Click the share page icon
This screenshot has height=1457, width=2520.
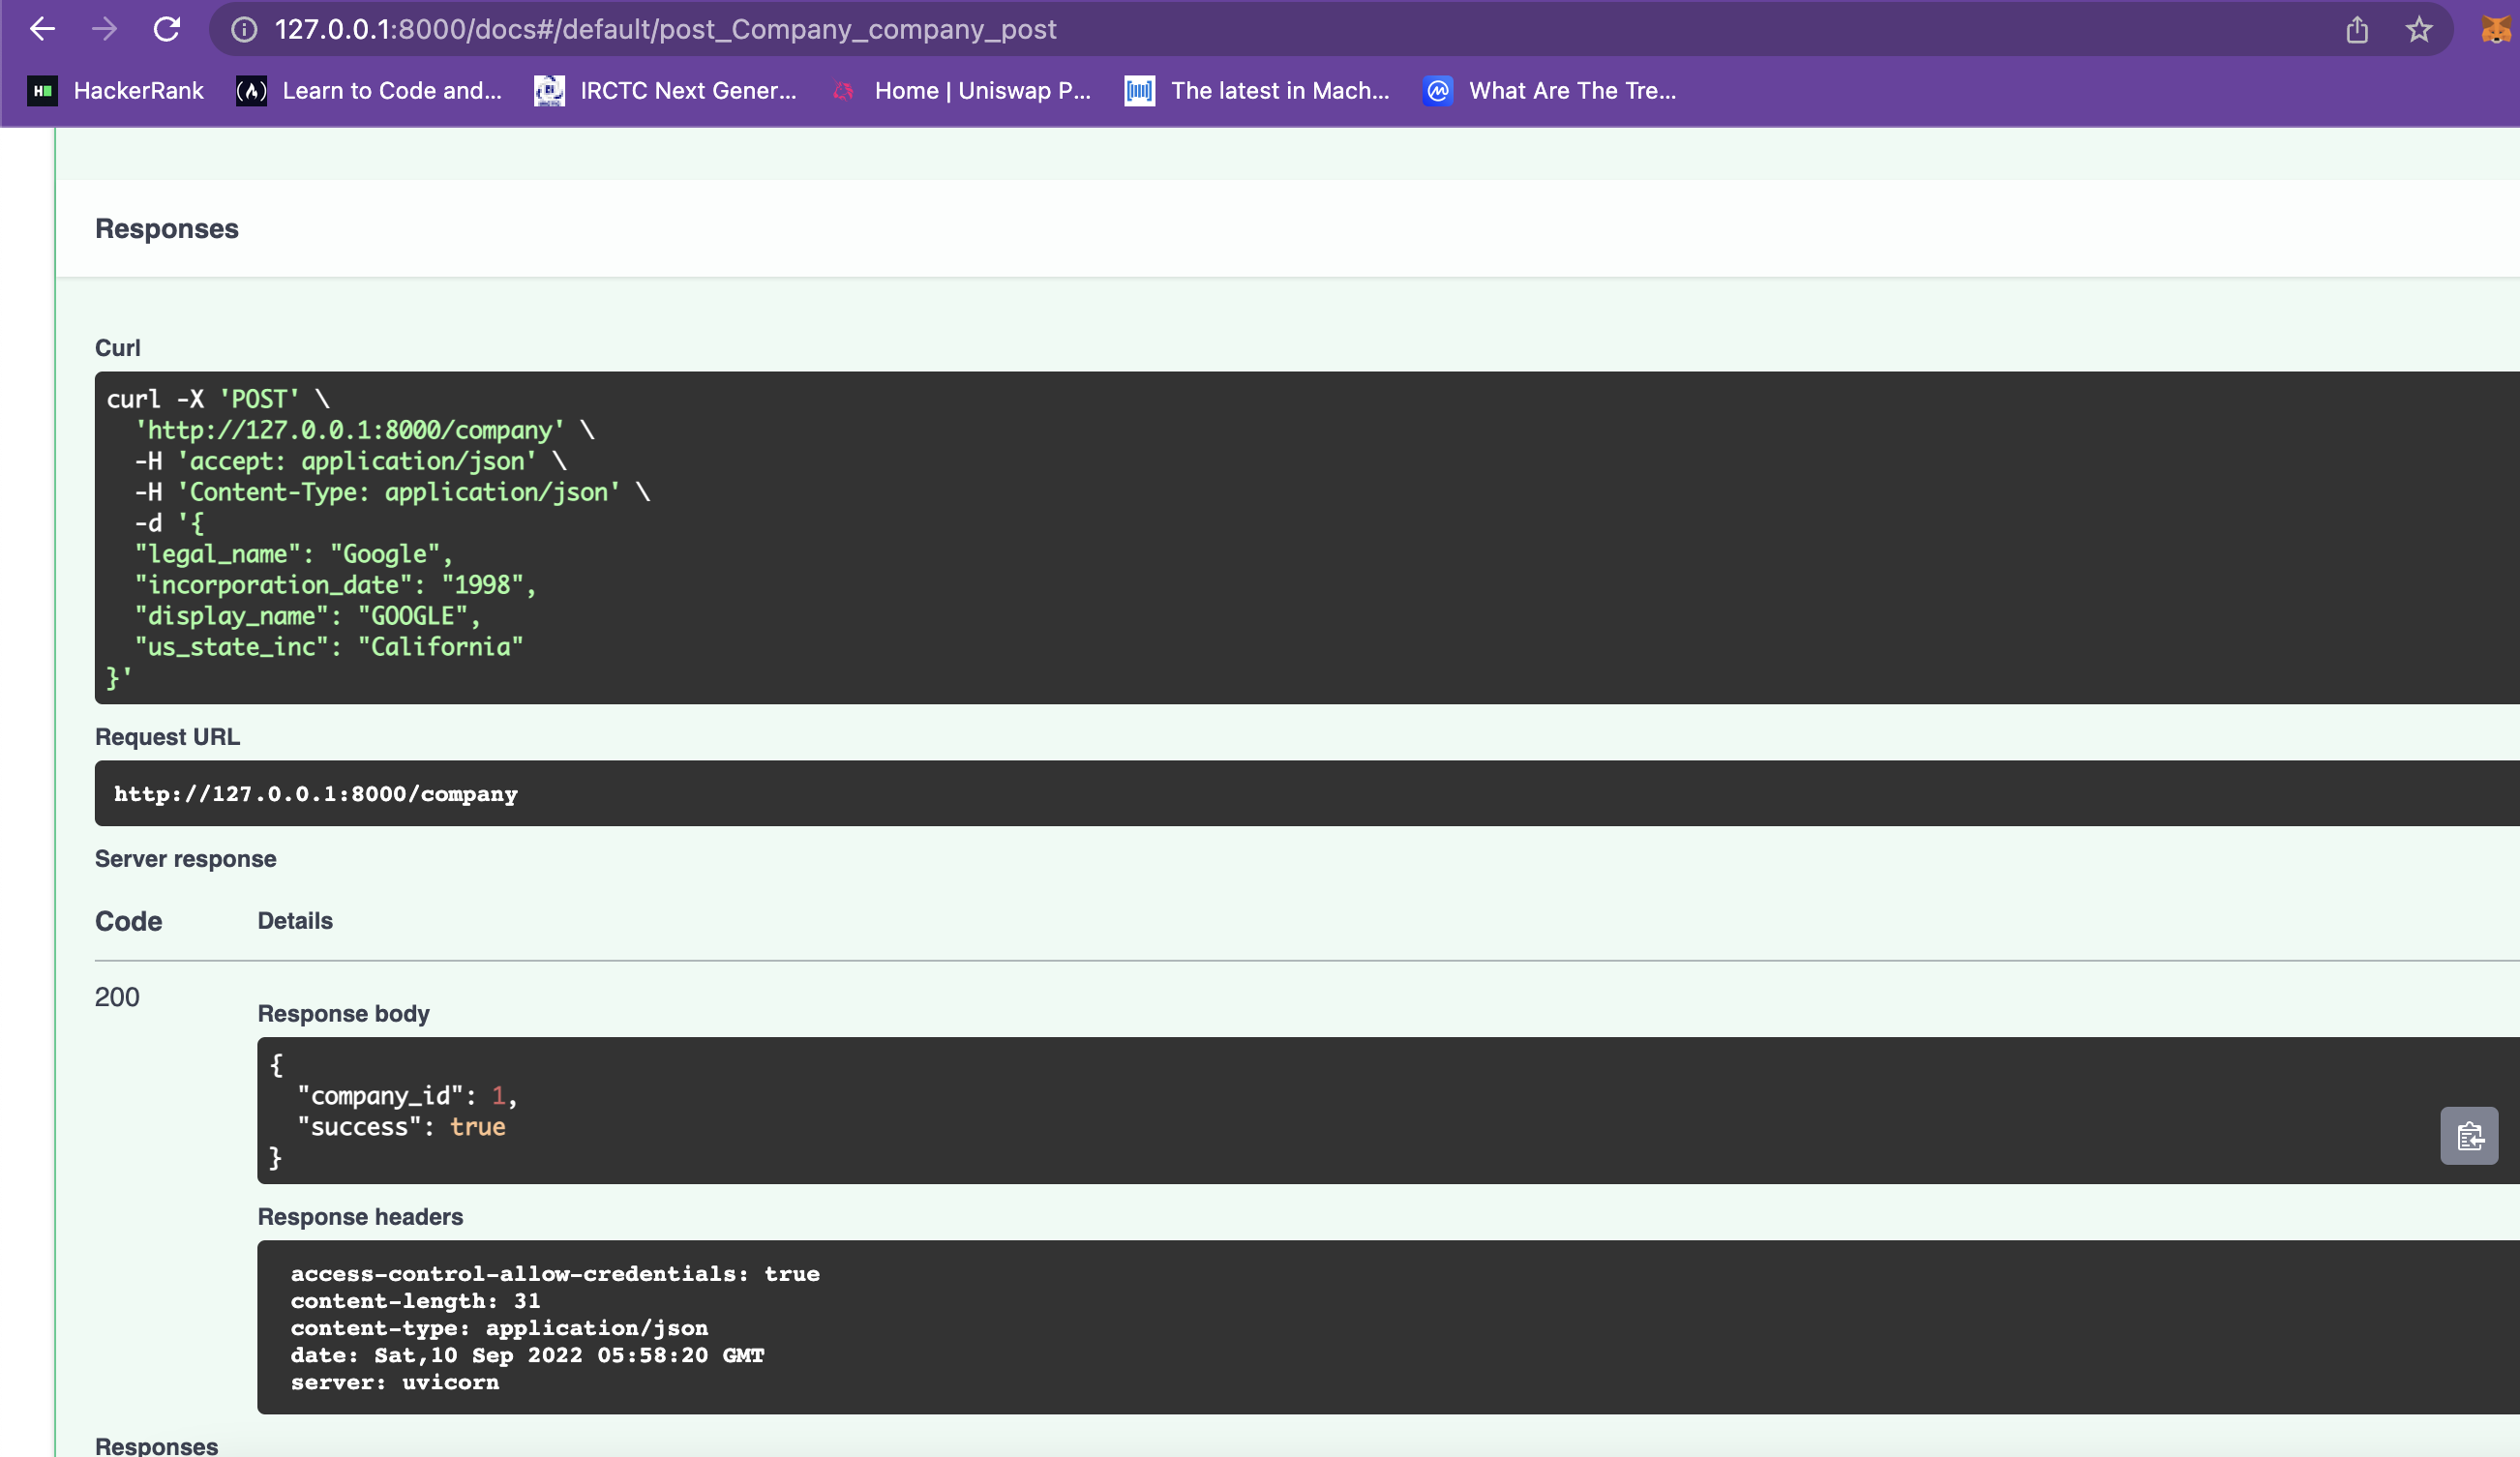(x=2357, y=30)
